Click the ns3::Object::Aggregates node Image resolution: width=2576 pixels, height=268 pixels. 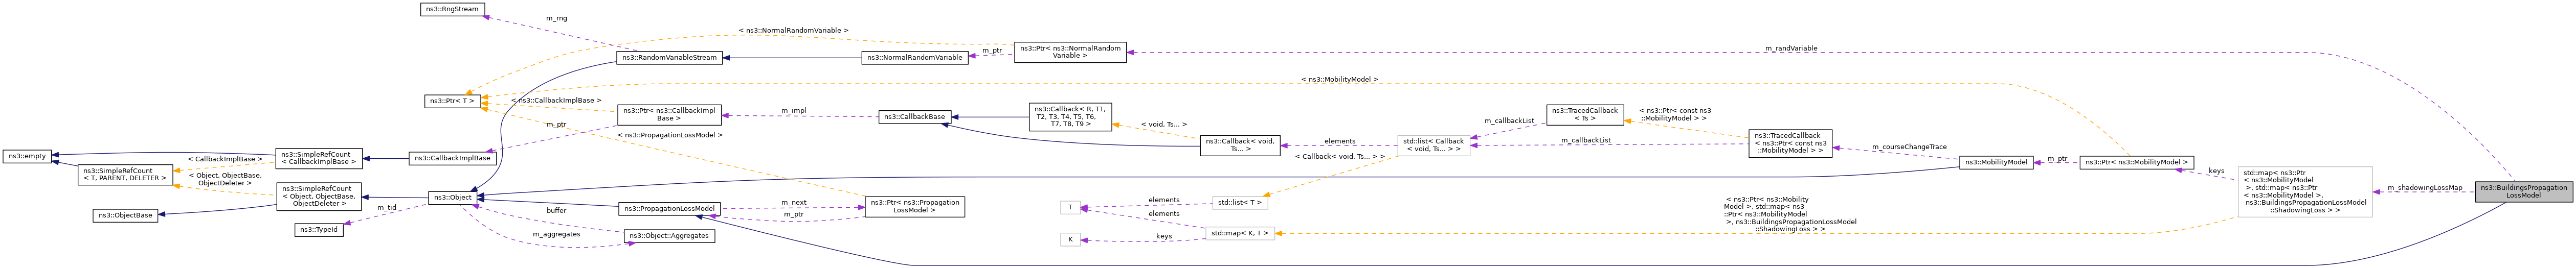click(x=669, y=236)
